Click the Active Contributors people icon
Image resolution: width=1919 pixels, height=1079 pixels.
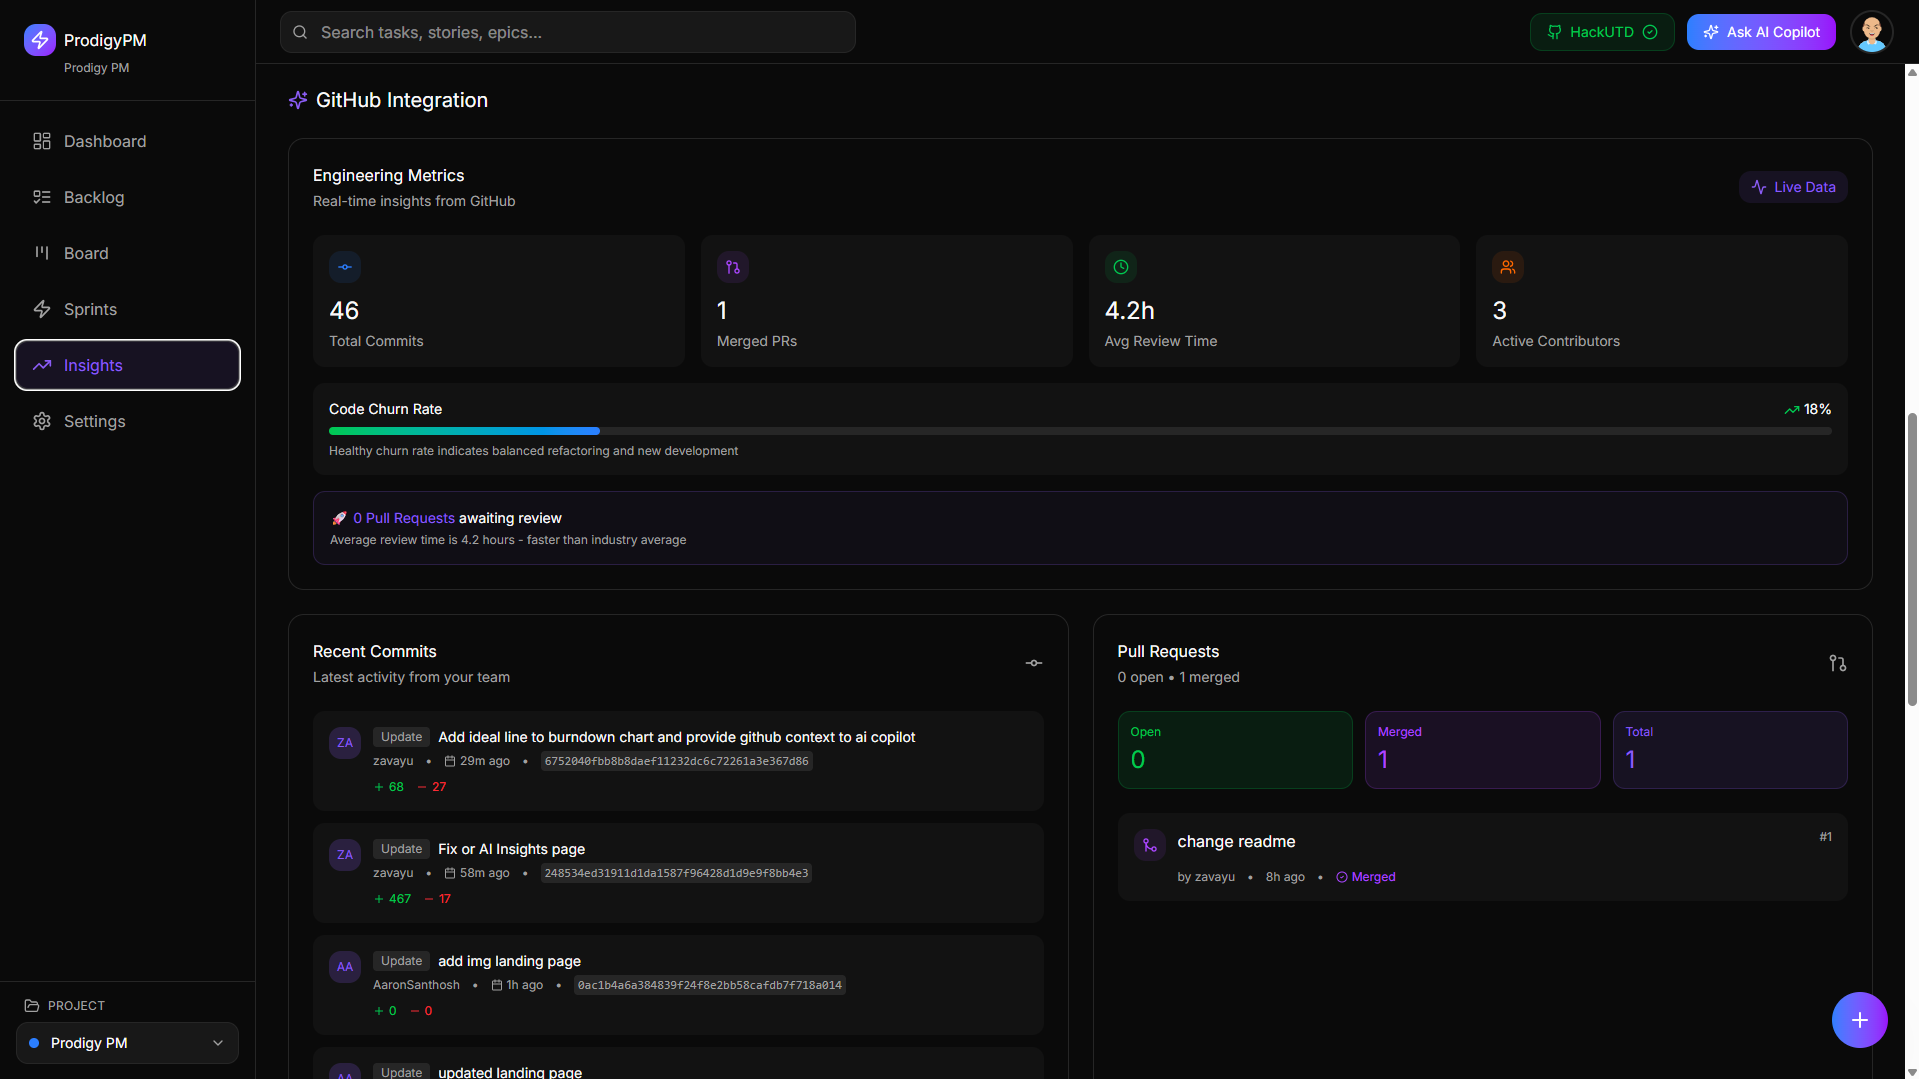(1508, 267)
